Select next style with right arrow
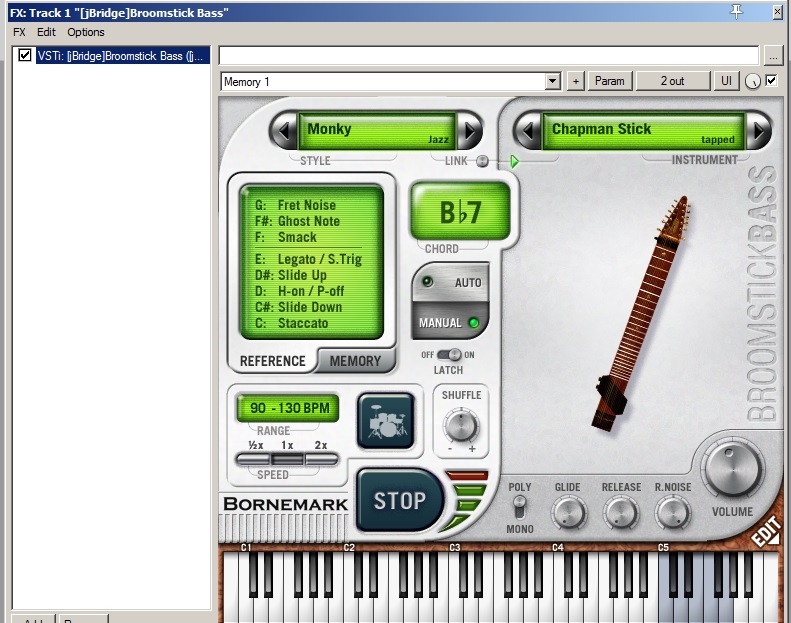Viewport: 791px width, 623px height. pos(470,131)
